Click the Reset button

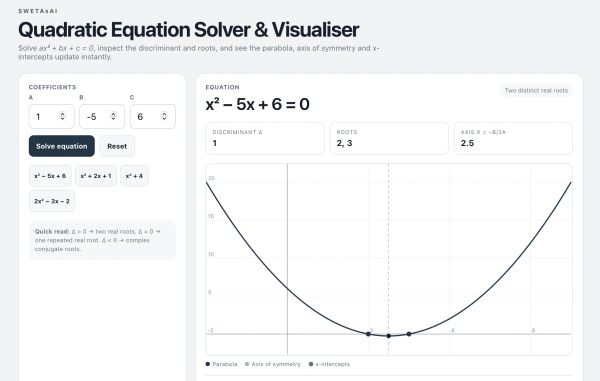(117, 146)
